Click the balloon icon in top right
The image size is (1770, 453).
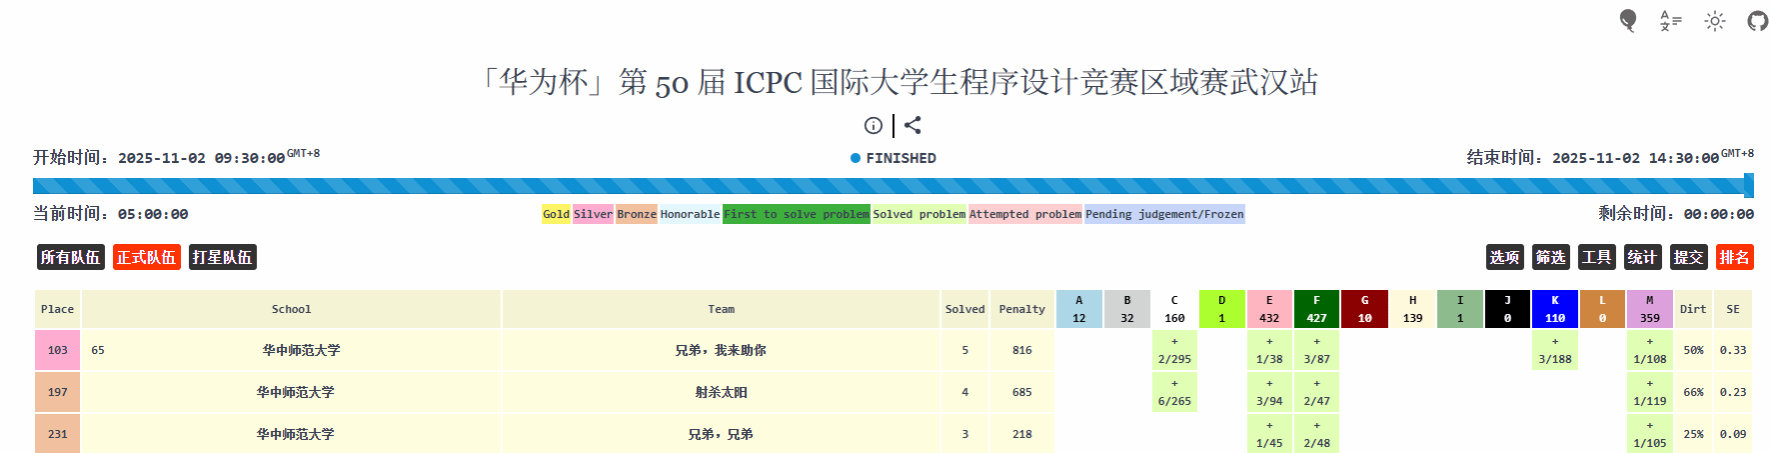tap(1627, 21)
